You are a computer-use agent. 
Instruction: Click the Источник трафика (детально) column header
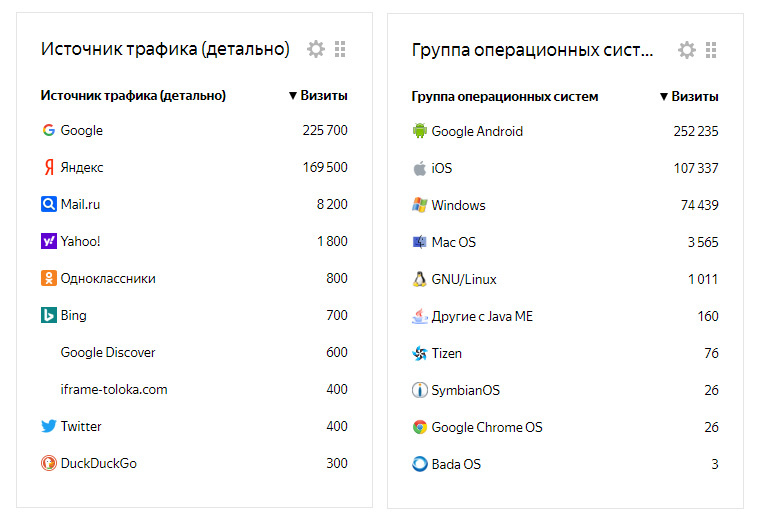pyautogui.click(x=133, y=96)
